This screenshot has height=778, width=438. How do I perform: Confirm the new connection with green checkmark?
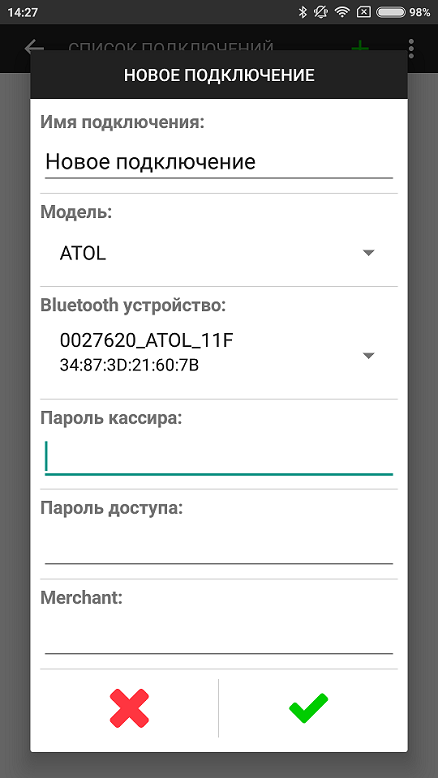coord(308,708)
